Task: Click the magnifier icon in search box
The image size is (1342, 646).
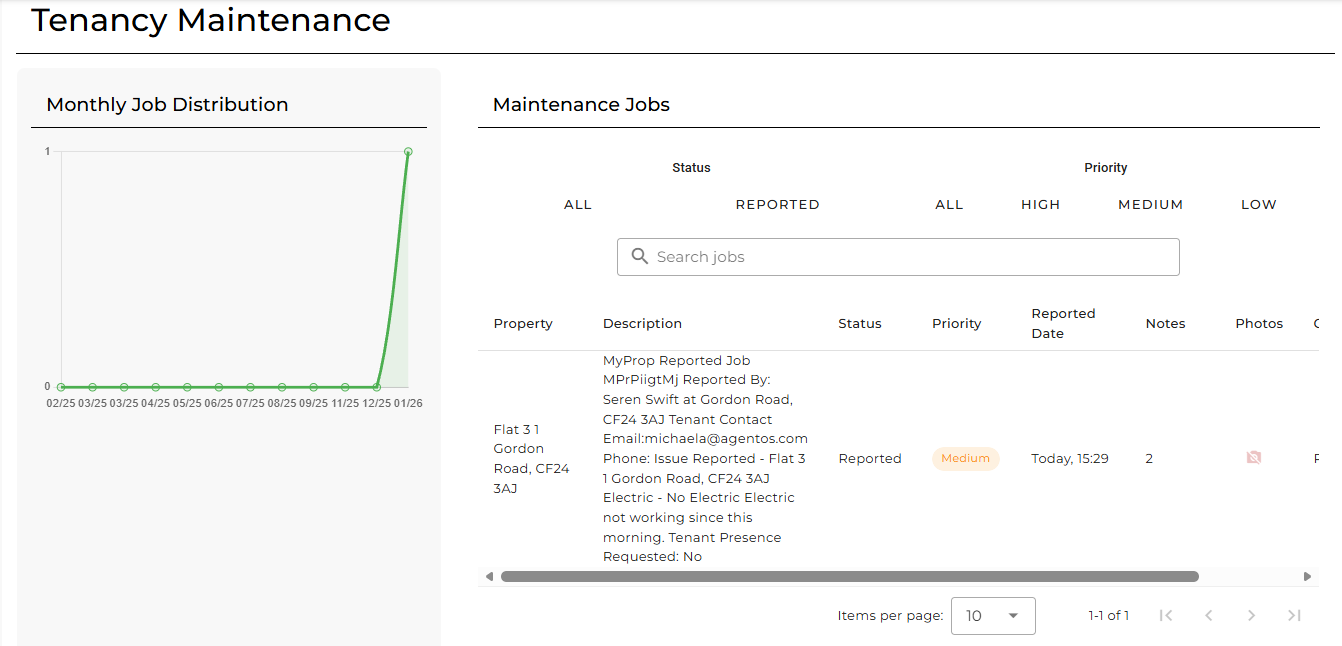Action: pyautogui.click(x=640, y=257)
